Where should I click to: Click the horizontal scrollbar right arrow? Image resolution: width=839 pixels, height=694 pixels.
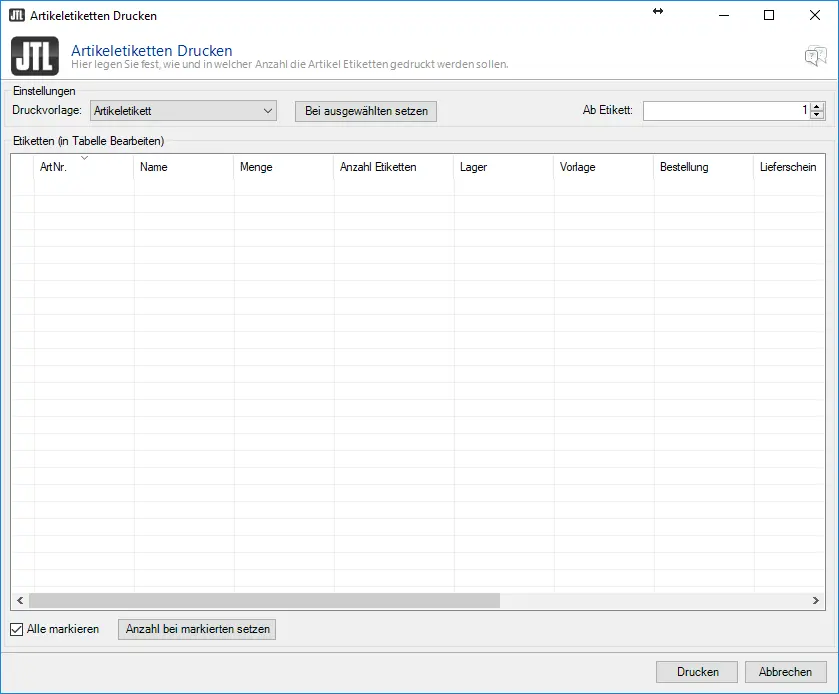pyautogui.click(x=815, y=600)
